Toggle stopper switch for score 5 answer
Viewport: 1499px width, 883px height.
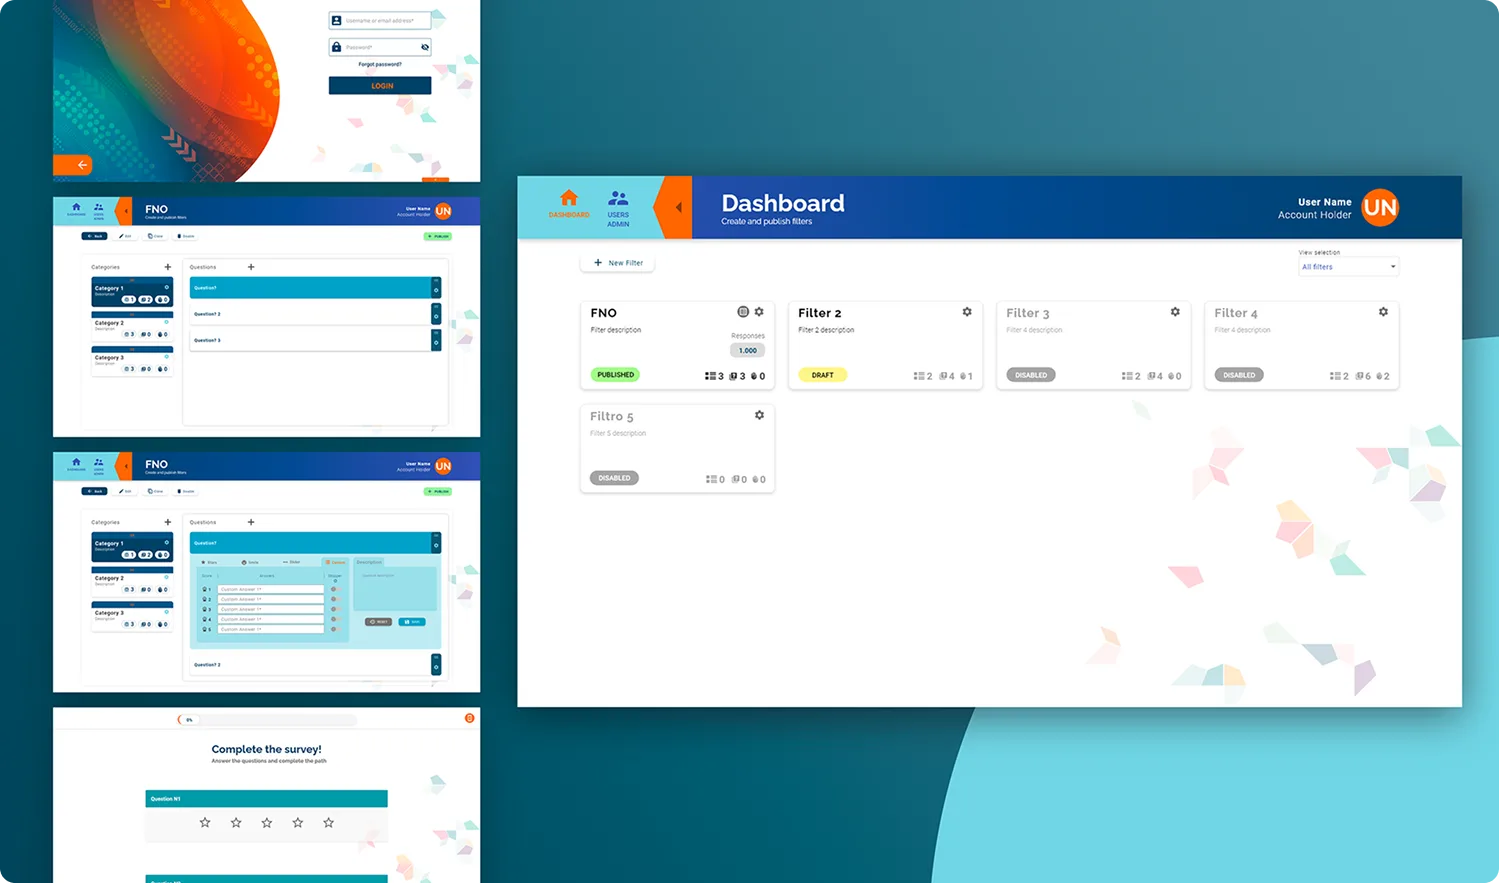[336, 629]
